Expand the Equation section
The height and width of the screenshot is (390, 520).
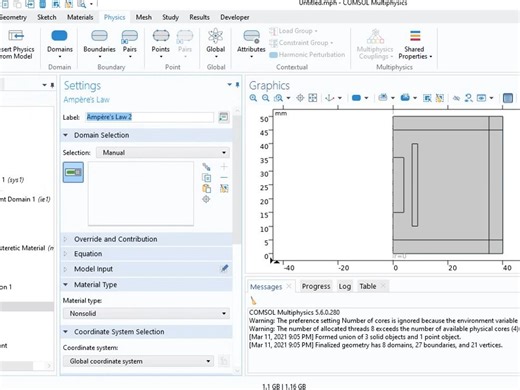(x=66, y=254)
